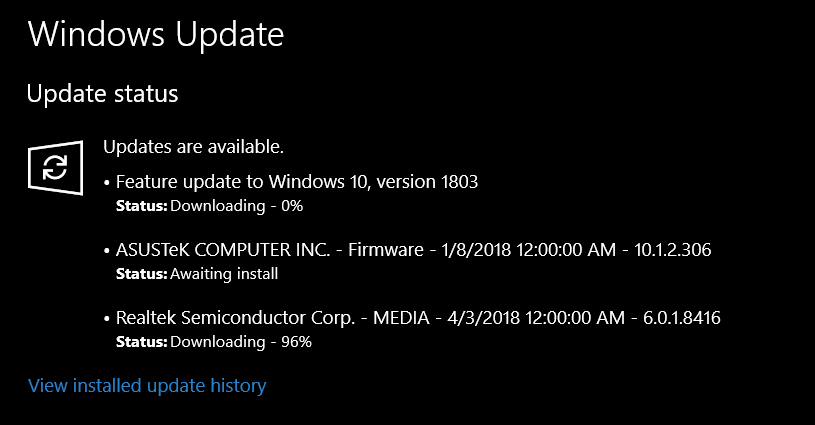Click the 4/3/2018 12:00:00 AM driver date
The width and height of the screenshot is (815, 425).
point(536,318)
